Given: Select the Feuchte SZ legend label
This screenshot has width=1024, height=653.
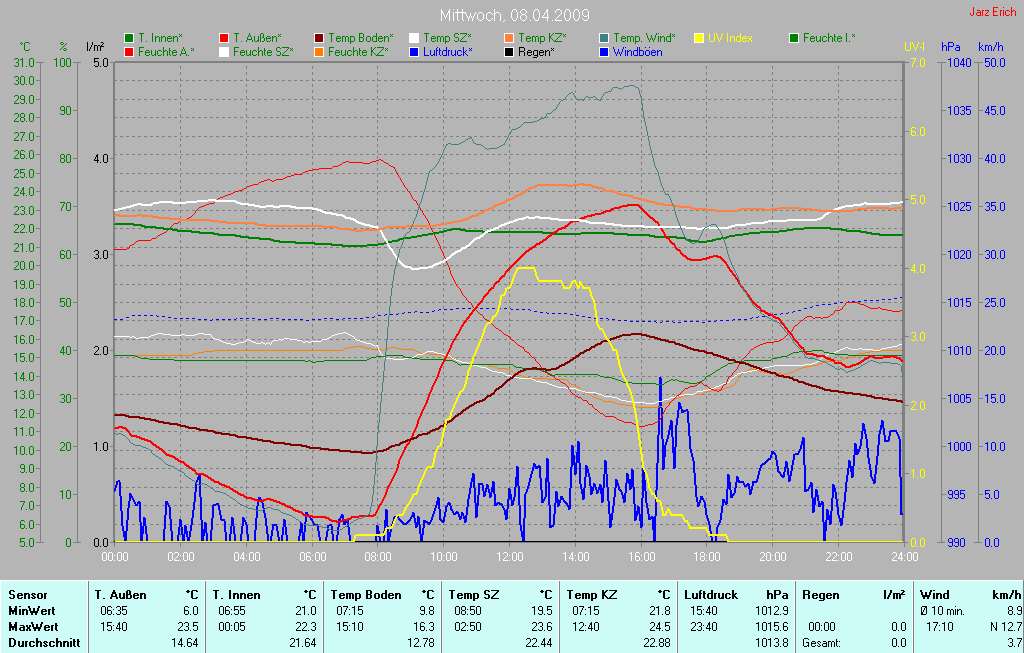Looking at the screenshot, I should (262, 51).
